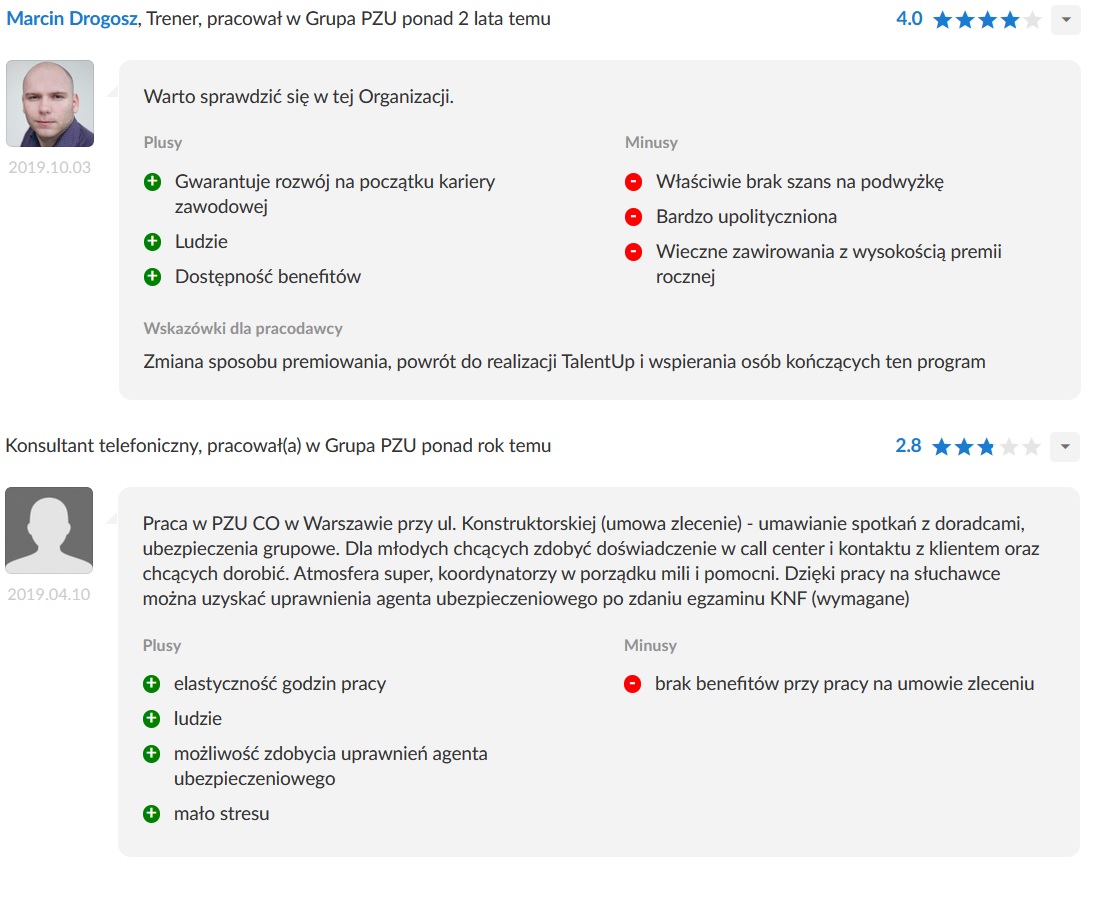Click the star rating for 2.8 review

(986, 447)
